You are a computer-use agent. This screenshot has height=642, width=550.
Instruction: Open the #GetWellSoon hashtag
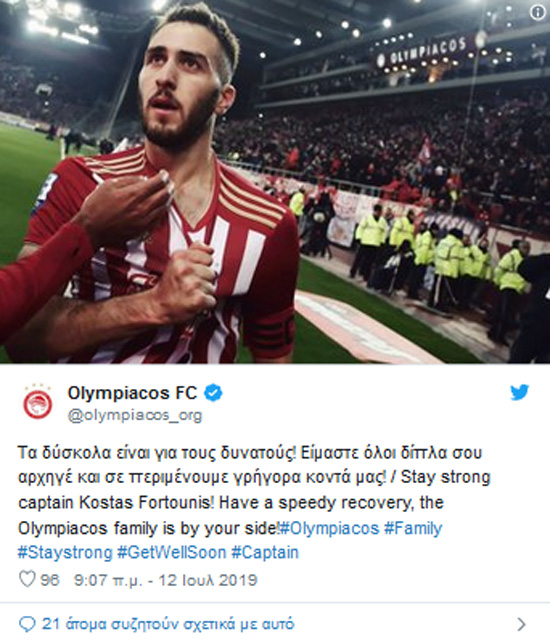172,553
